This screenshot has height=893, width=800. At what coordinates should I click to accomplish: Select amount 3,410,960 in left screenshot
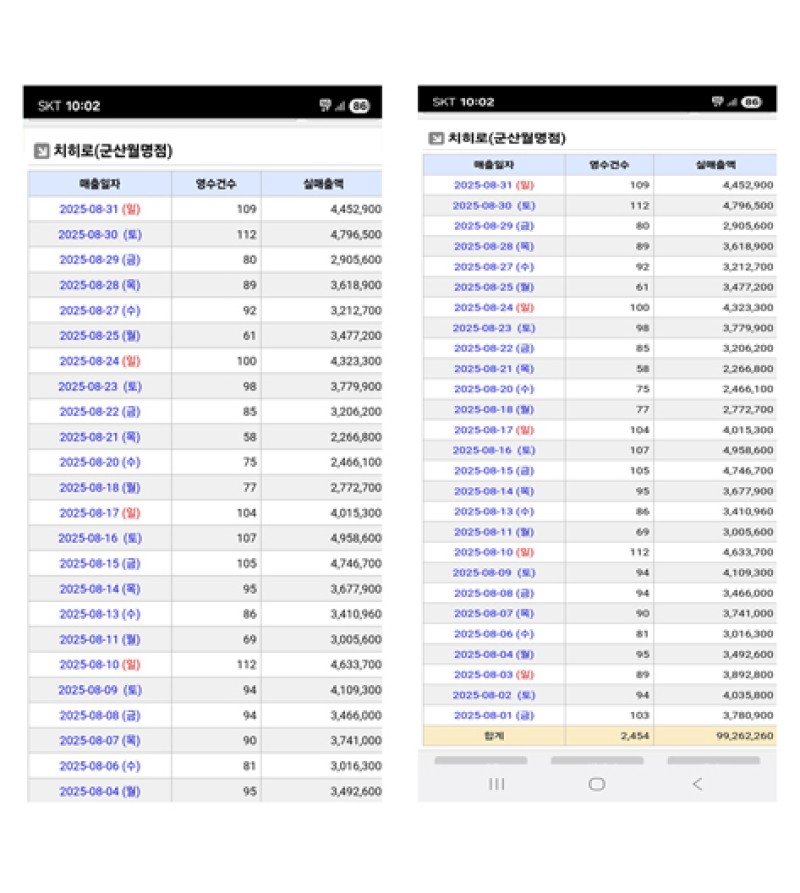[356, 614]
